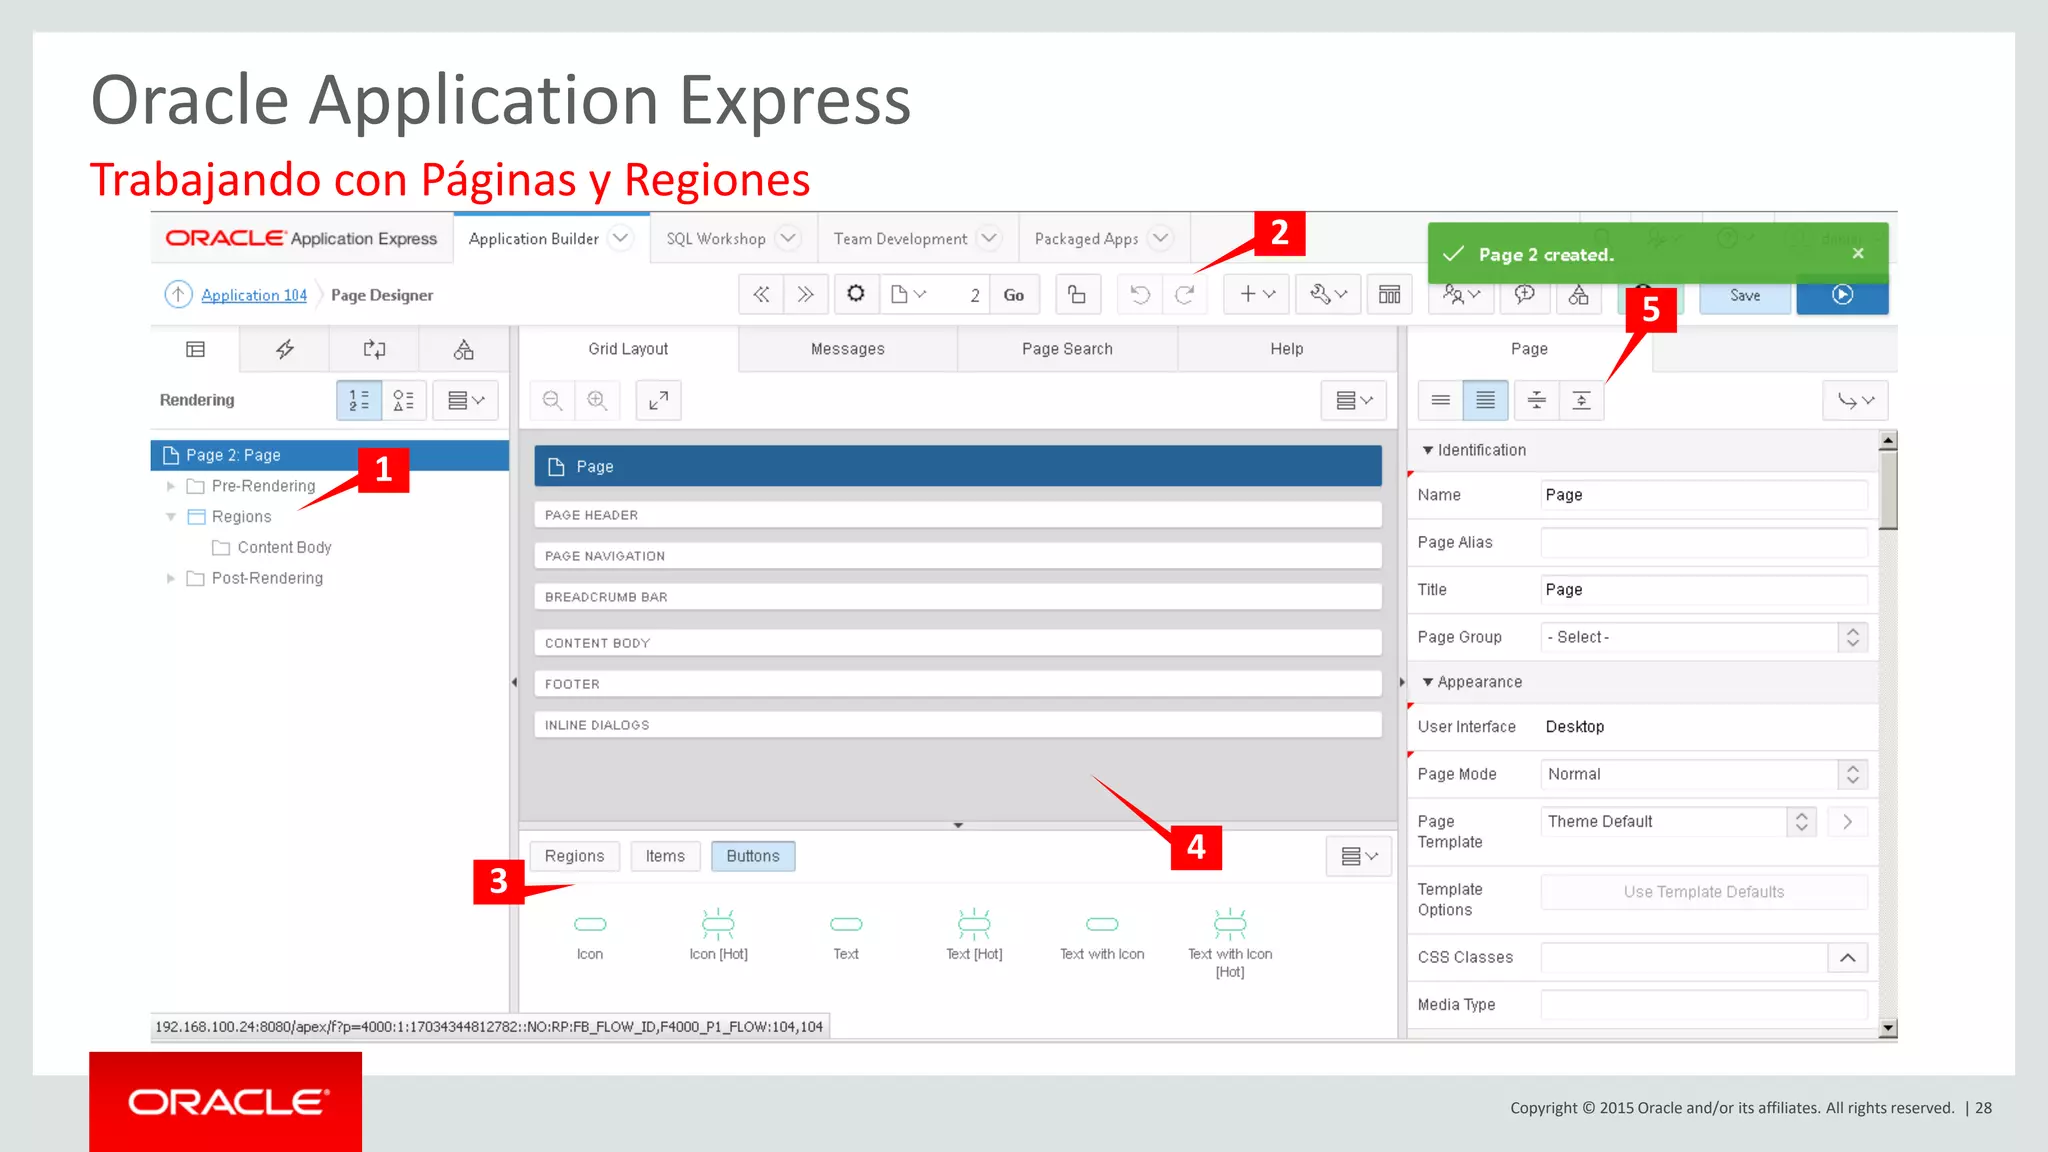Select Content Body in the tree
Image resolution: width=2048 pixels, height=1152 pixels.
284,548
